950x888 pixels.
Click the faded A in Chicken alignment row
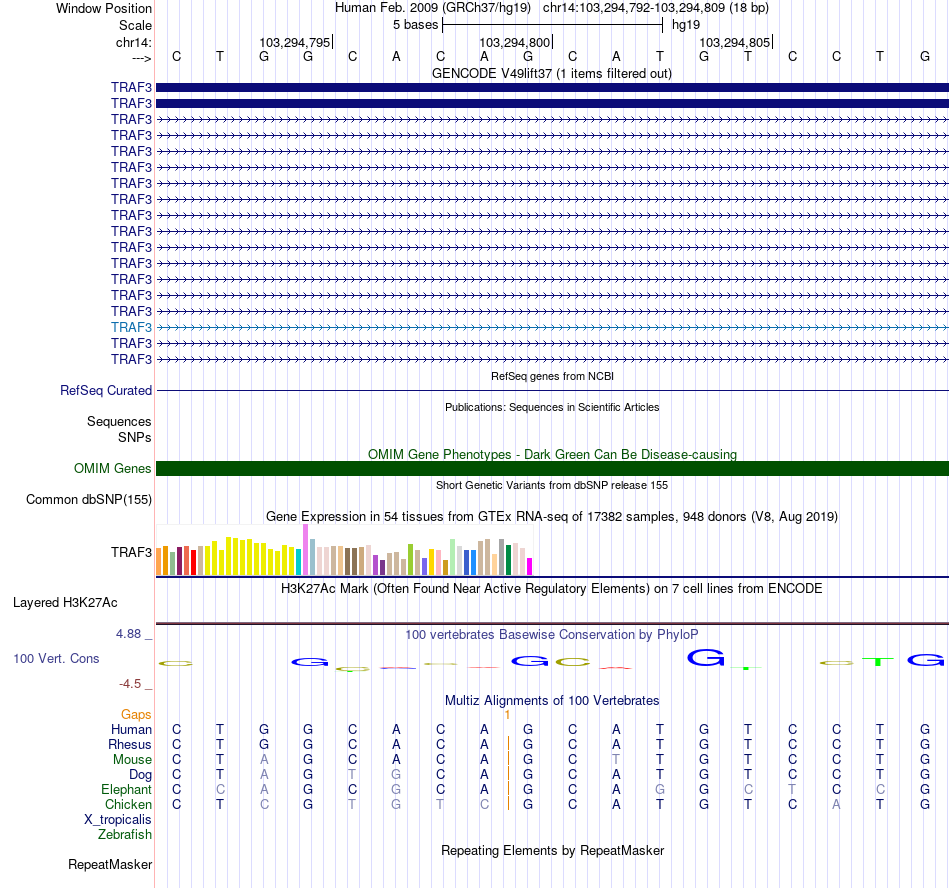pyautogui.click(x=836, y=804)
